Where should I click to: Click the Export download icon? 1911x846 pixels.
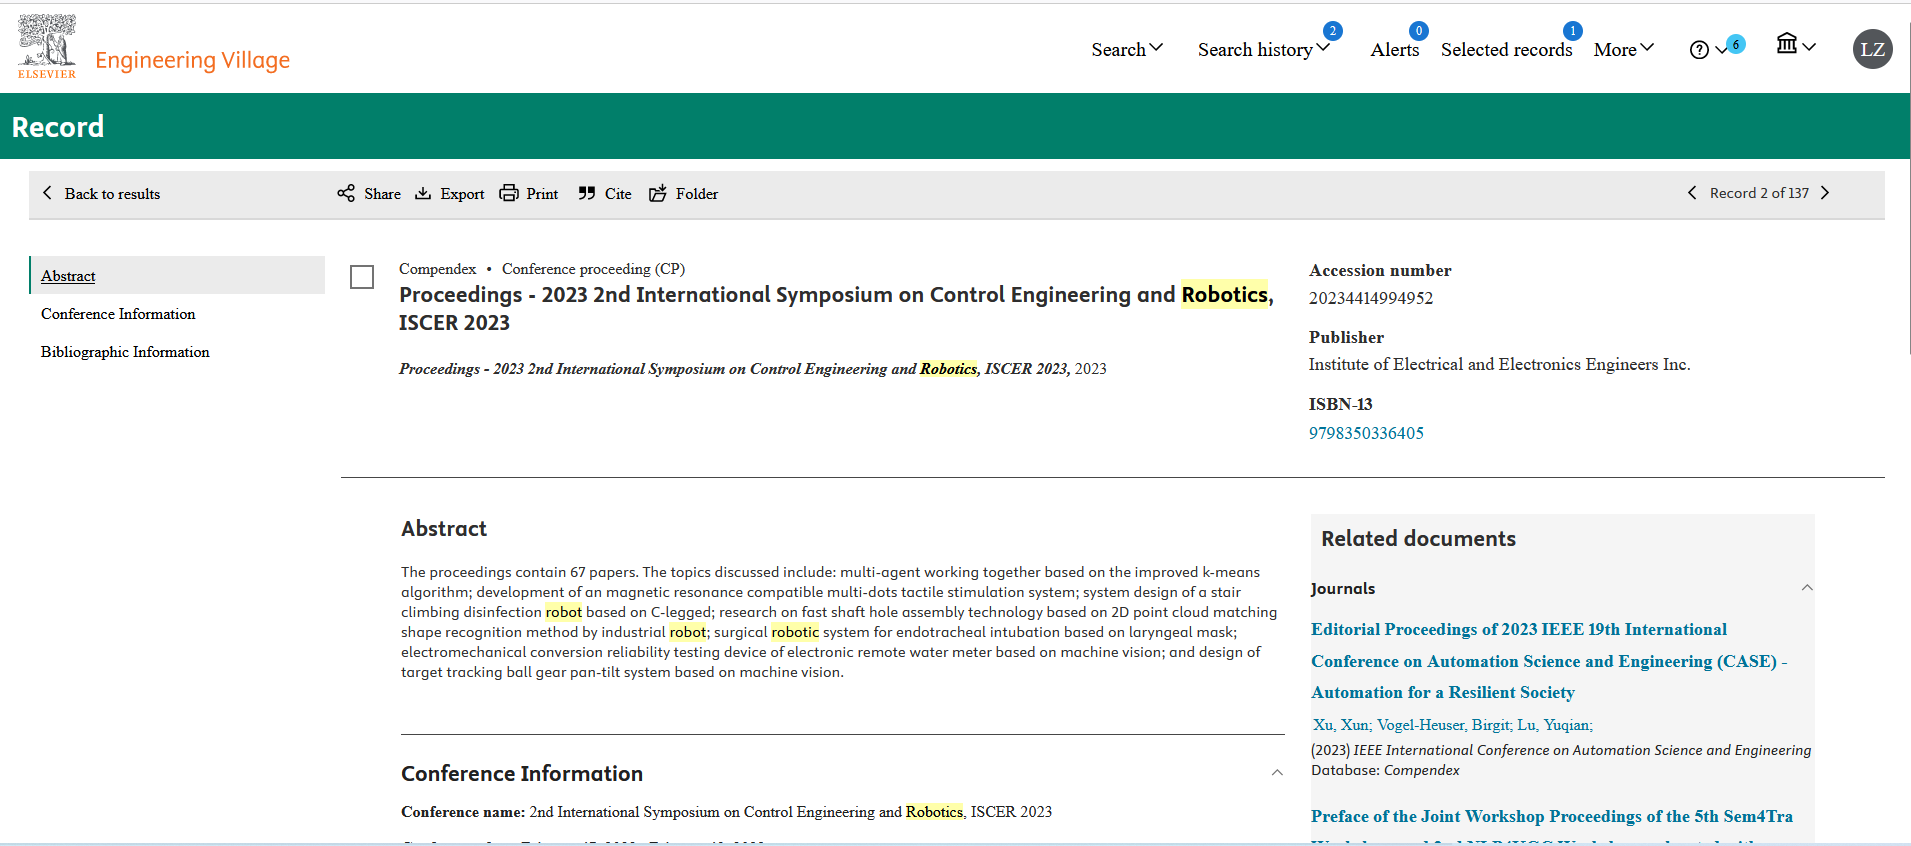(x=423, y=193)
